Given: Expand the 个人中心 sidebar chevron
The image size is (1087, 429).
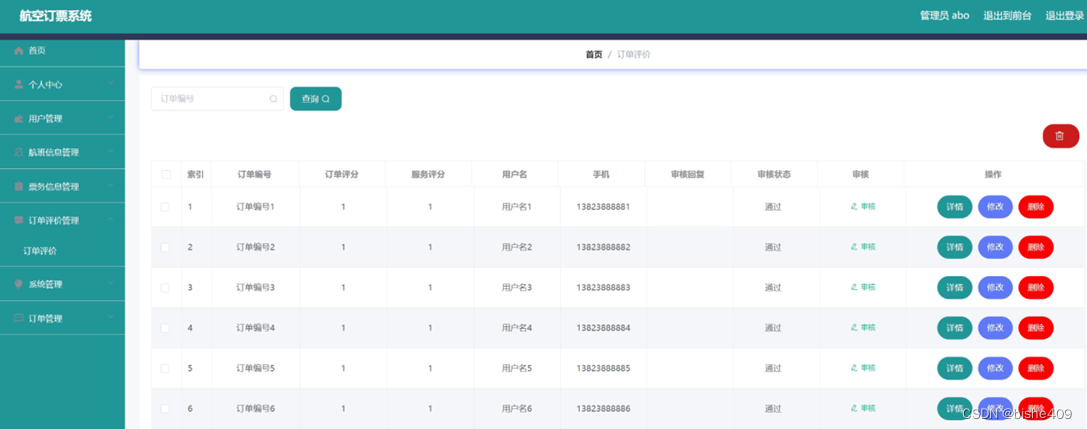Looking at the screenshot, I should (111, 84).
